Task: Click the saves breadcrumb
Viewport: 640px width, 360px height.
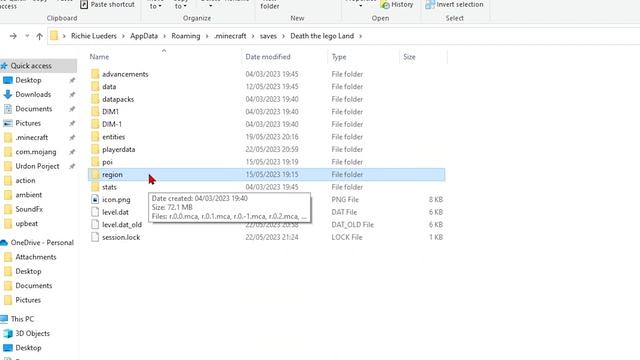Action: pos(268,36)
